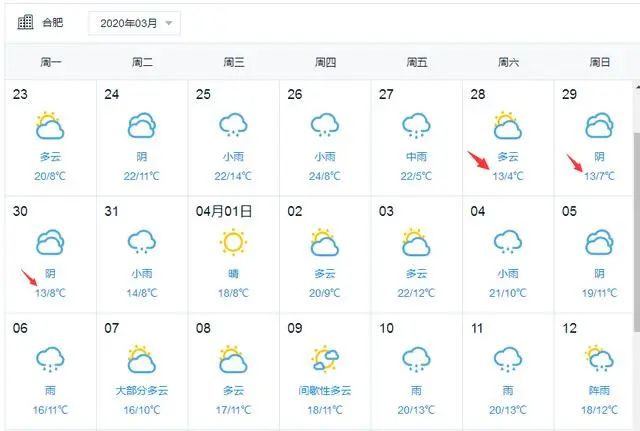
Task: Click the 13/4℃ temperature on day 28
Action: 508,176
